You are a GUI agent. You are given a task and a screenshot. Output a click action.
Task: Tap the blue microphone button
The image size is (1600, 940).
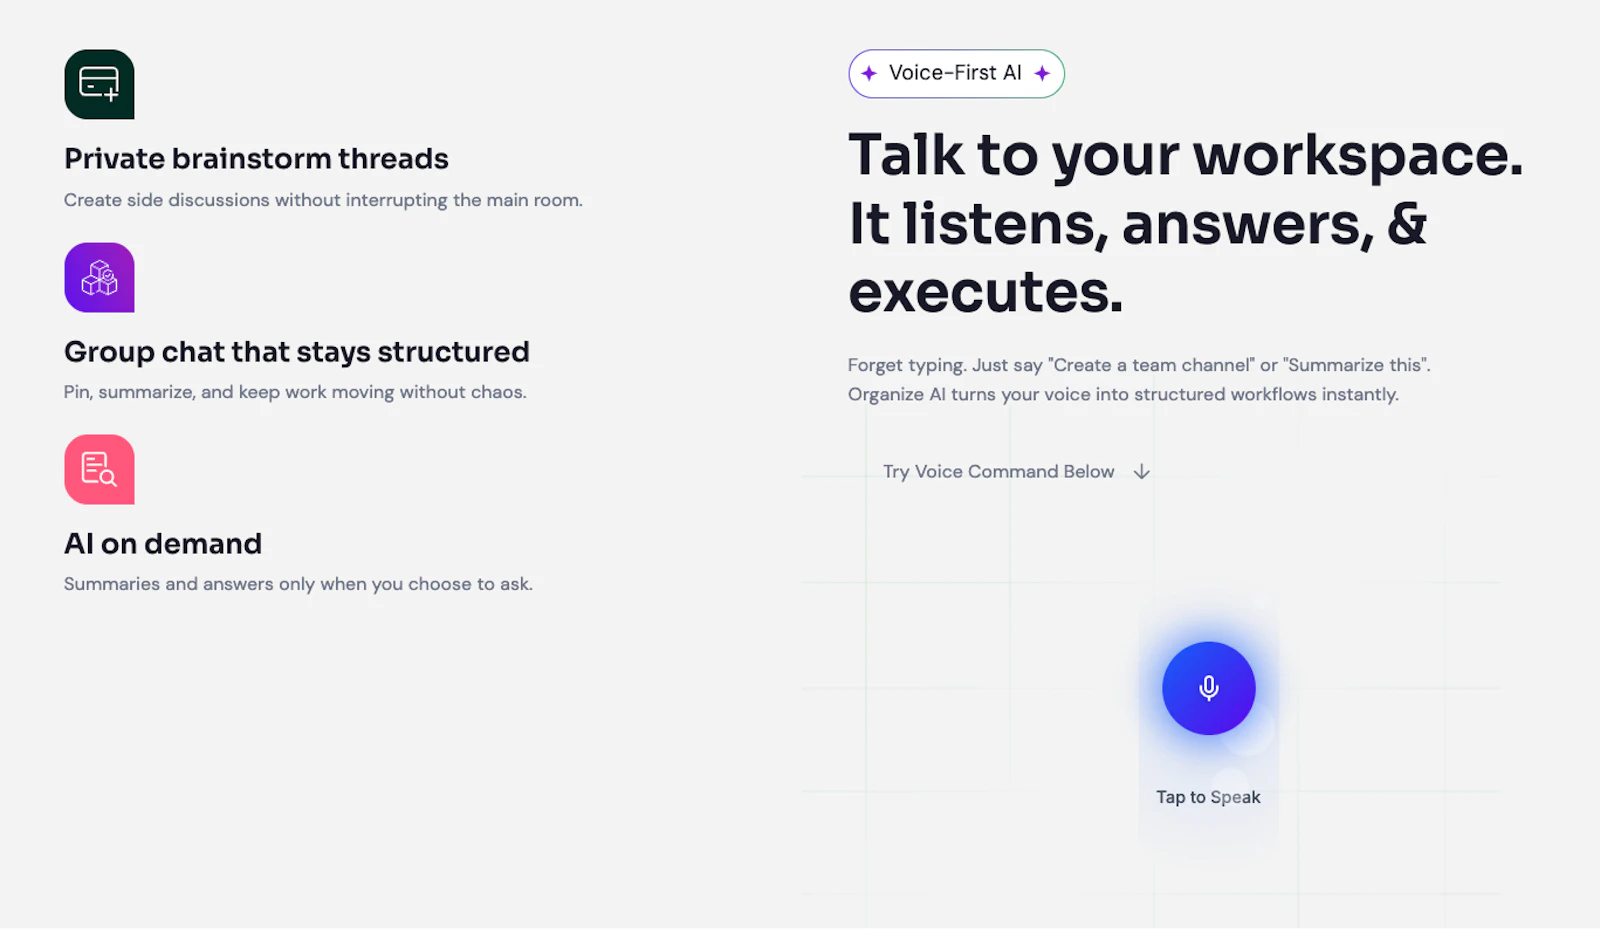click(x=1208, y=688)
